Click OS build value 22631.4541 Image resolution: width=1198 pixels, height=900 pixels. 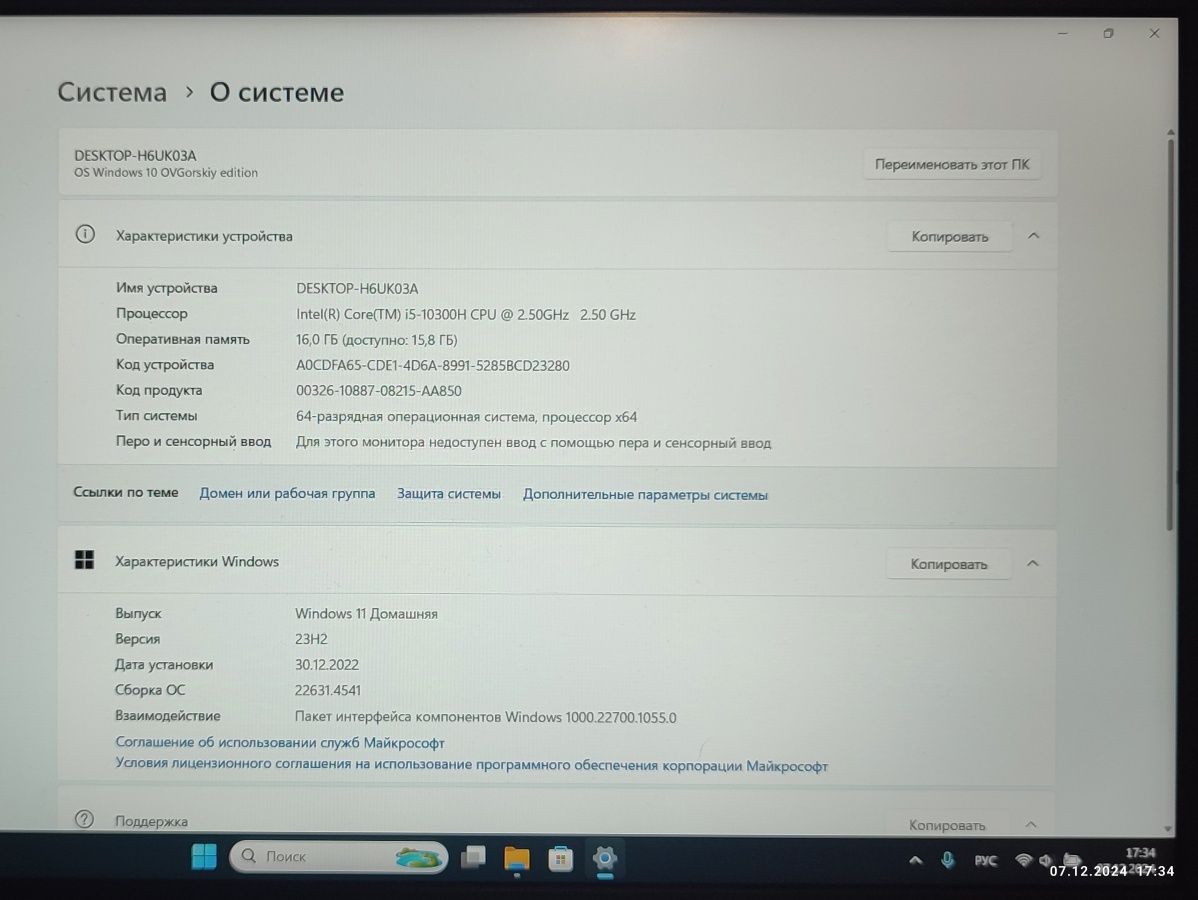click(x=328, y=691)
